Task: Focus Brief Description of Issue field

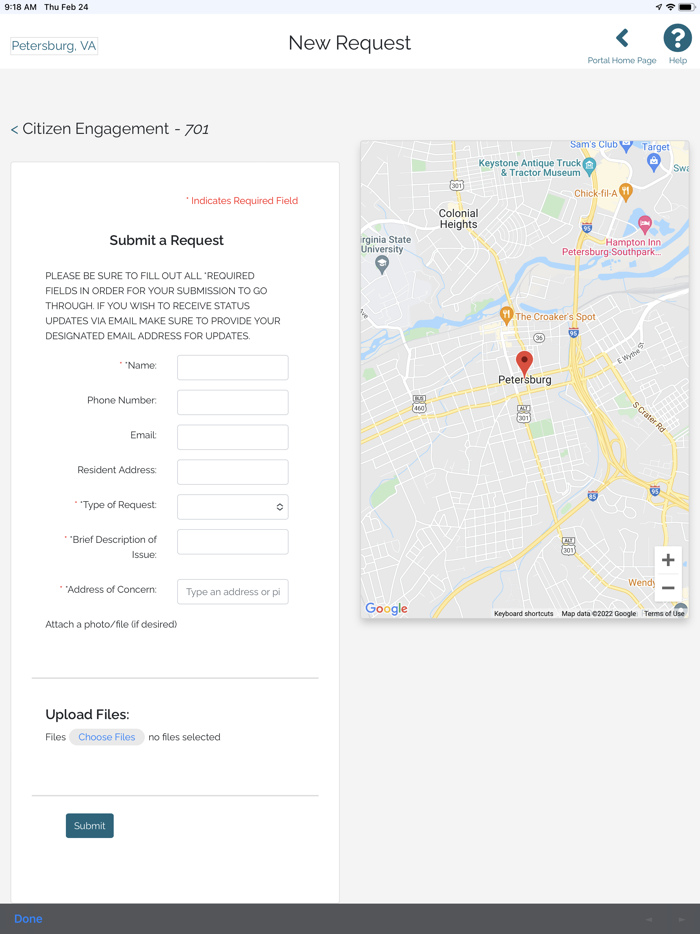Action: pos(232,542)
